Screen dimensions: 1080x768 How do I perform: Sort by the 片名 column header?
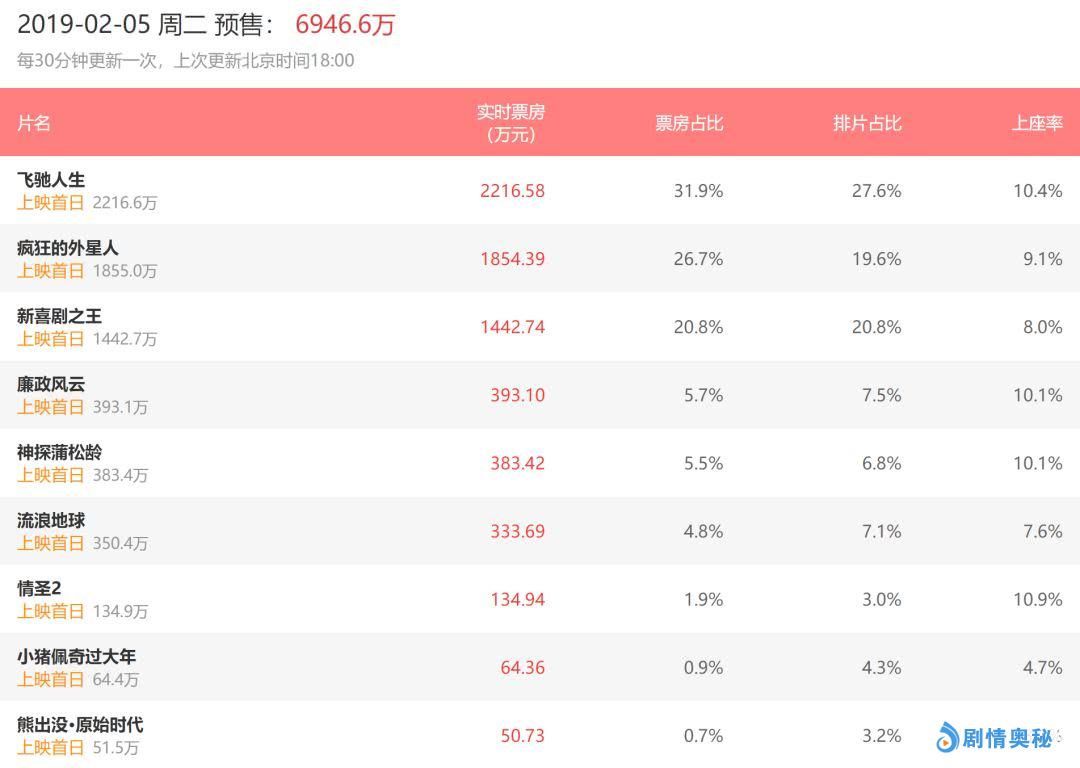point(34,123)
